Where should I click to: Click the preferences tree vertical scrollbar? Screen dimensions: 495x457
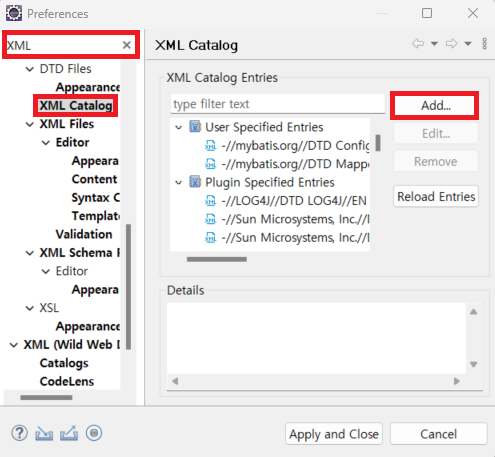[128, 287]
